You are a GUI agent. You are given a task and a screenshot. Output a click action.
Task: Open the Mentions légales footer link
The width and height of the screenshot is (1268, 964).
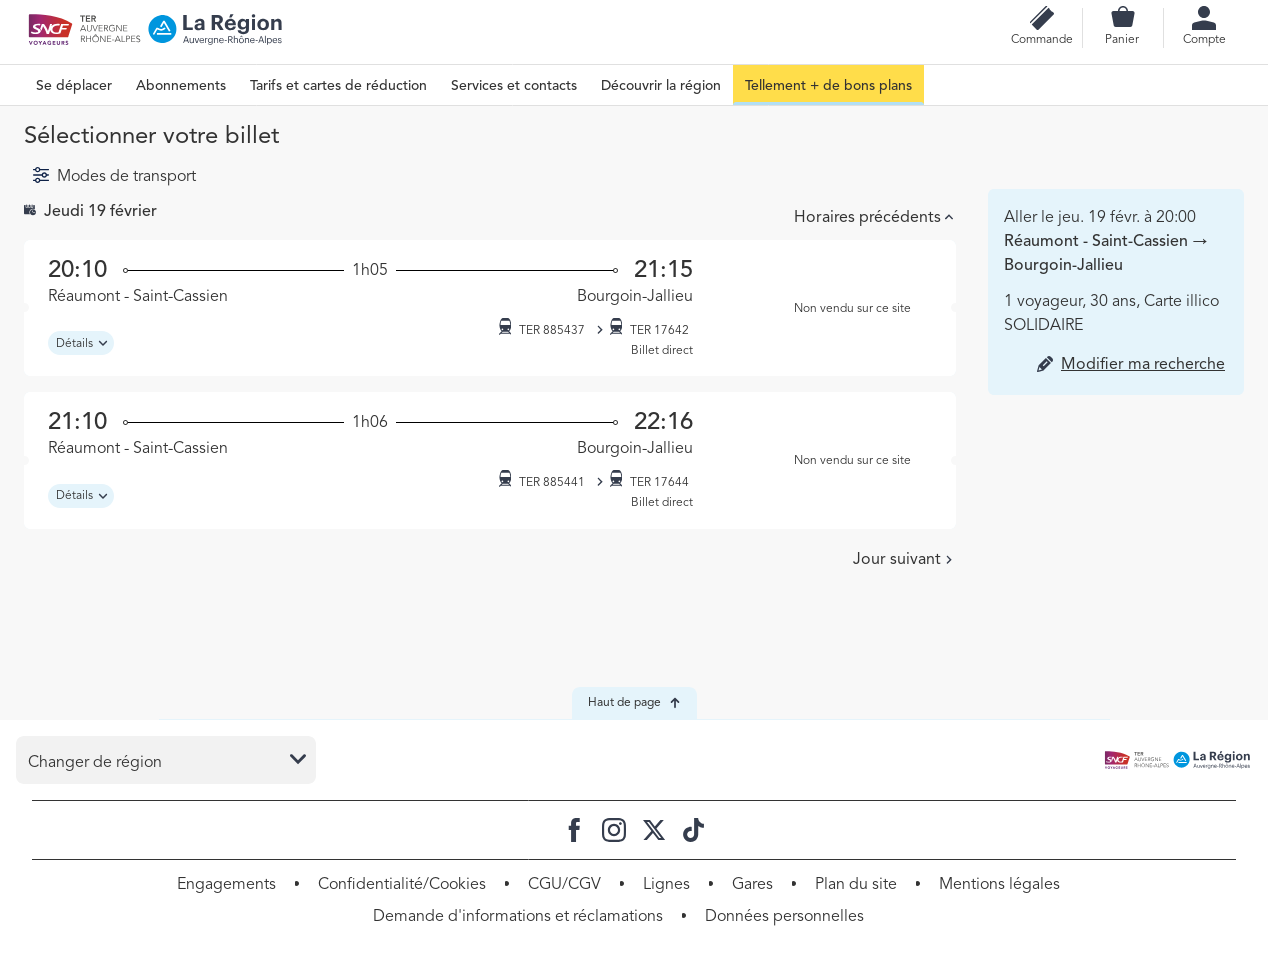point(999,884)
